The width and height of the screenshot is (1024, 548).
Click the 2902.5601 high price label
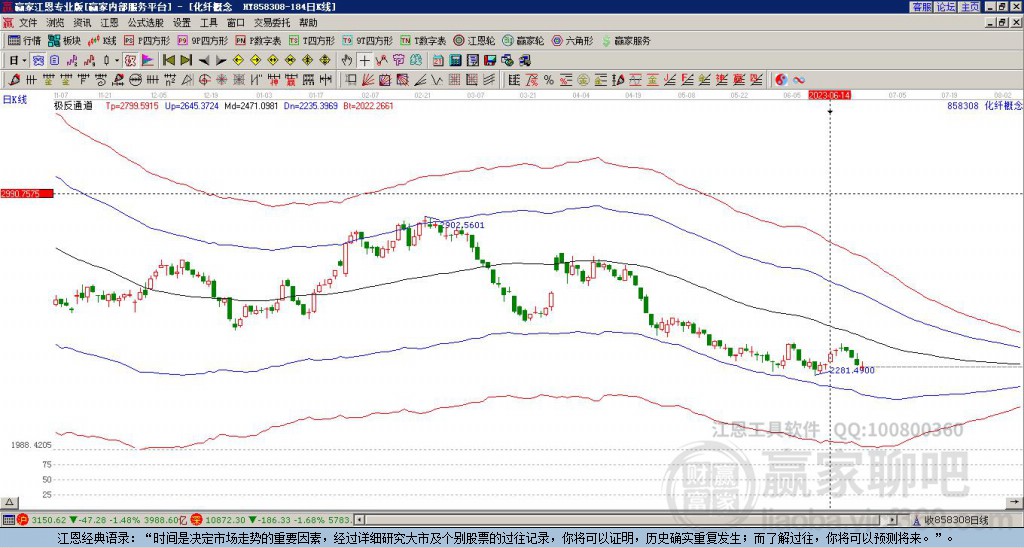[x=463, y=225]
